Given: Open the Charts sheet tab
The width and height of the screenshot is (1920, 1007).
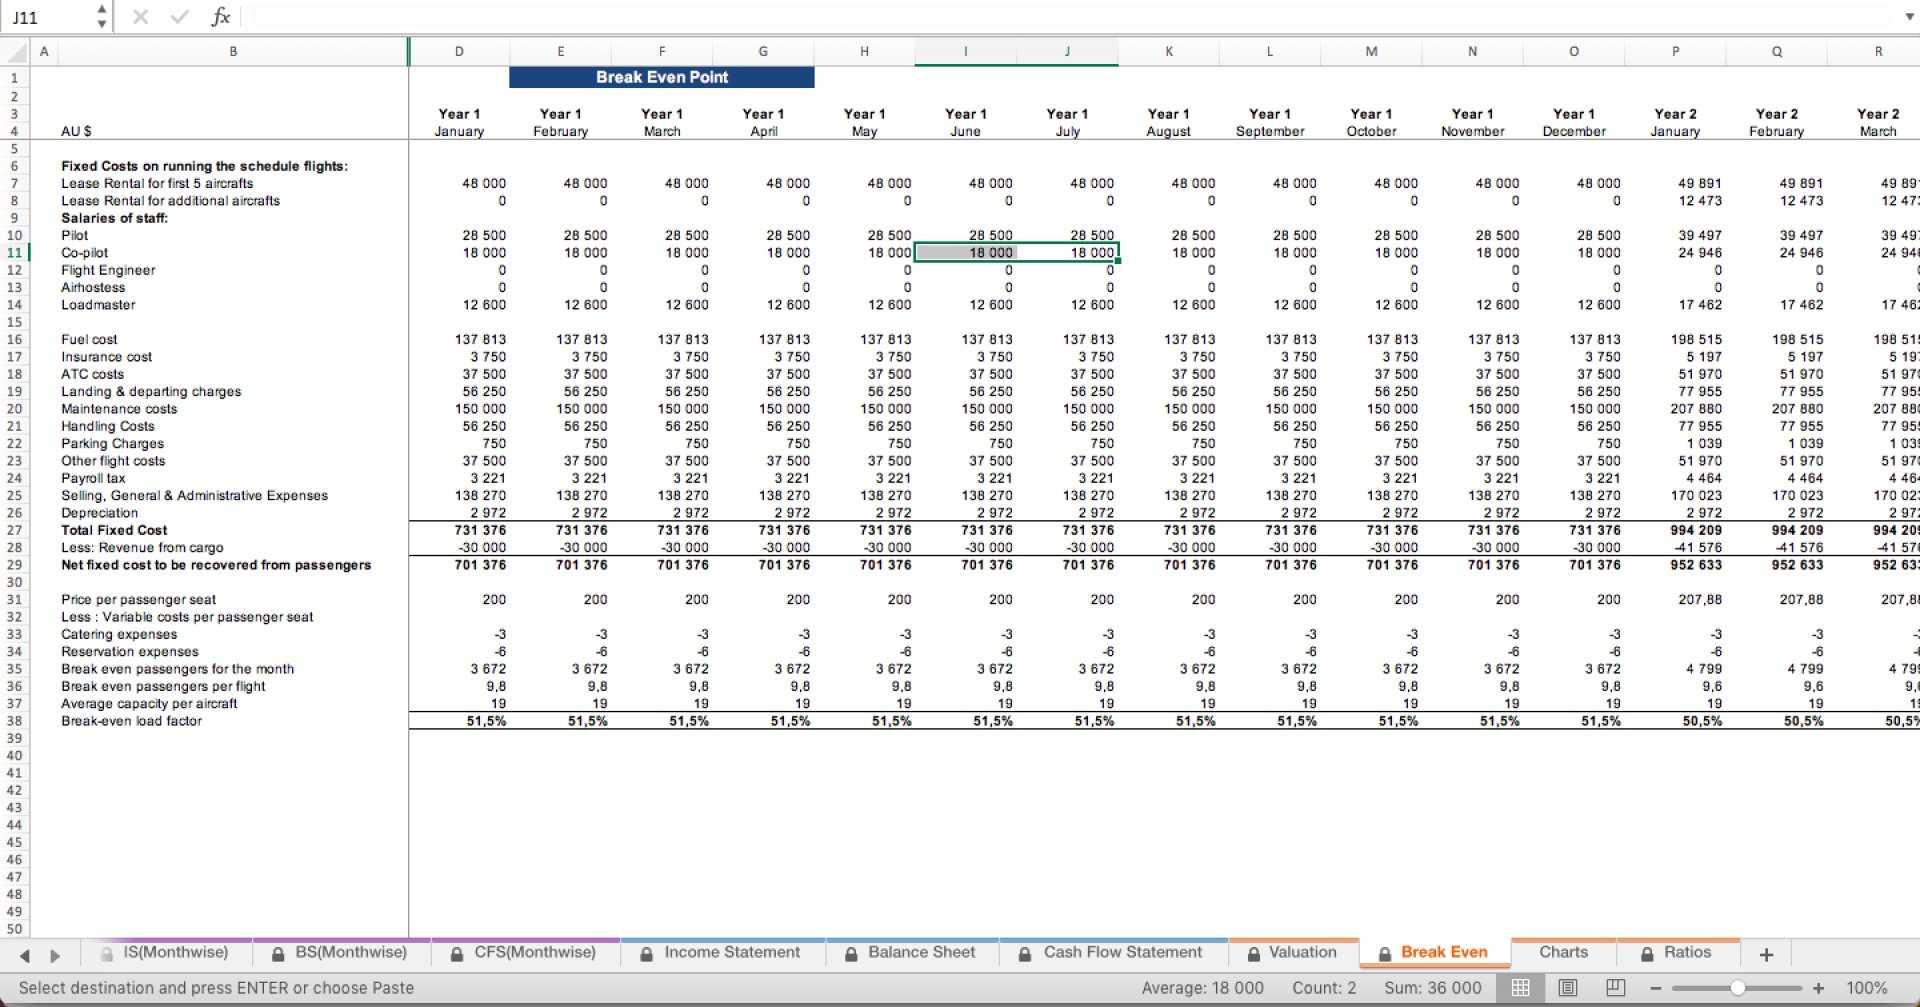Looking at the screenshot, I should pos(1563,952).
